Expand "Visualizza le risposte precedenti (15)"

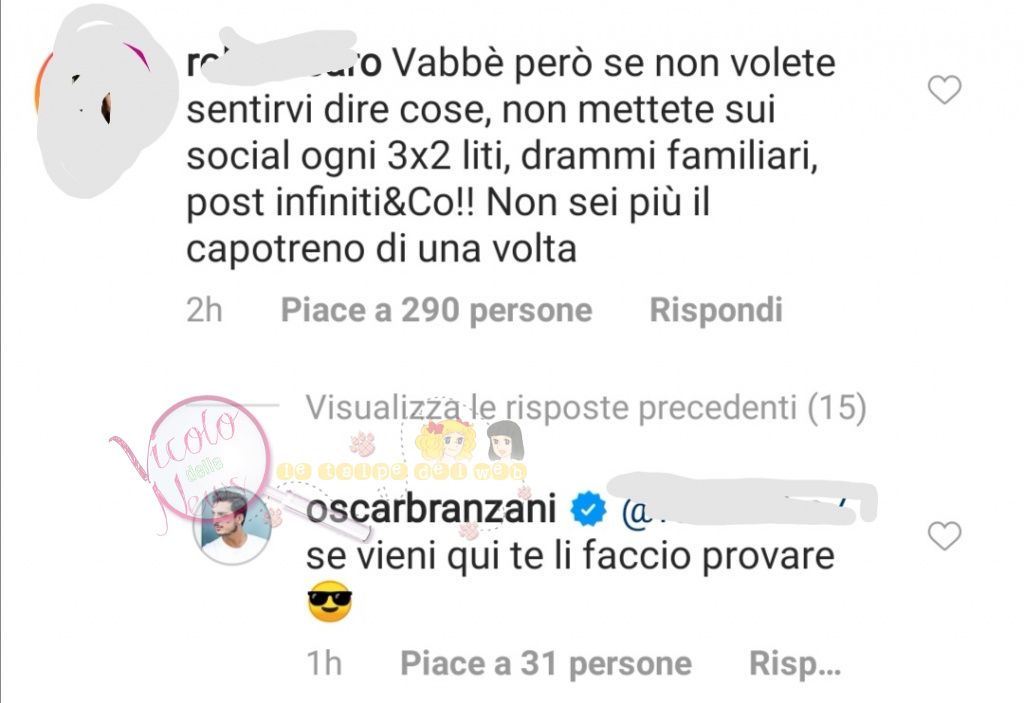tap(586, 408)
